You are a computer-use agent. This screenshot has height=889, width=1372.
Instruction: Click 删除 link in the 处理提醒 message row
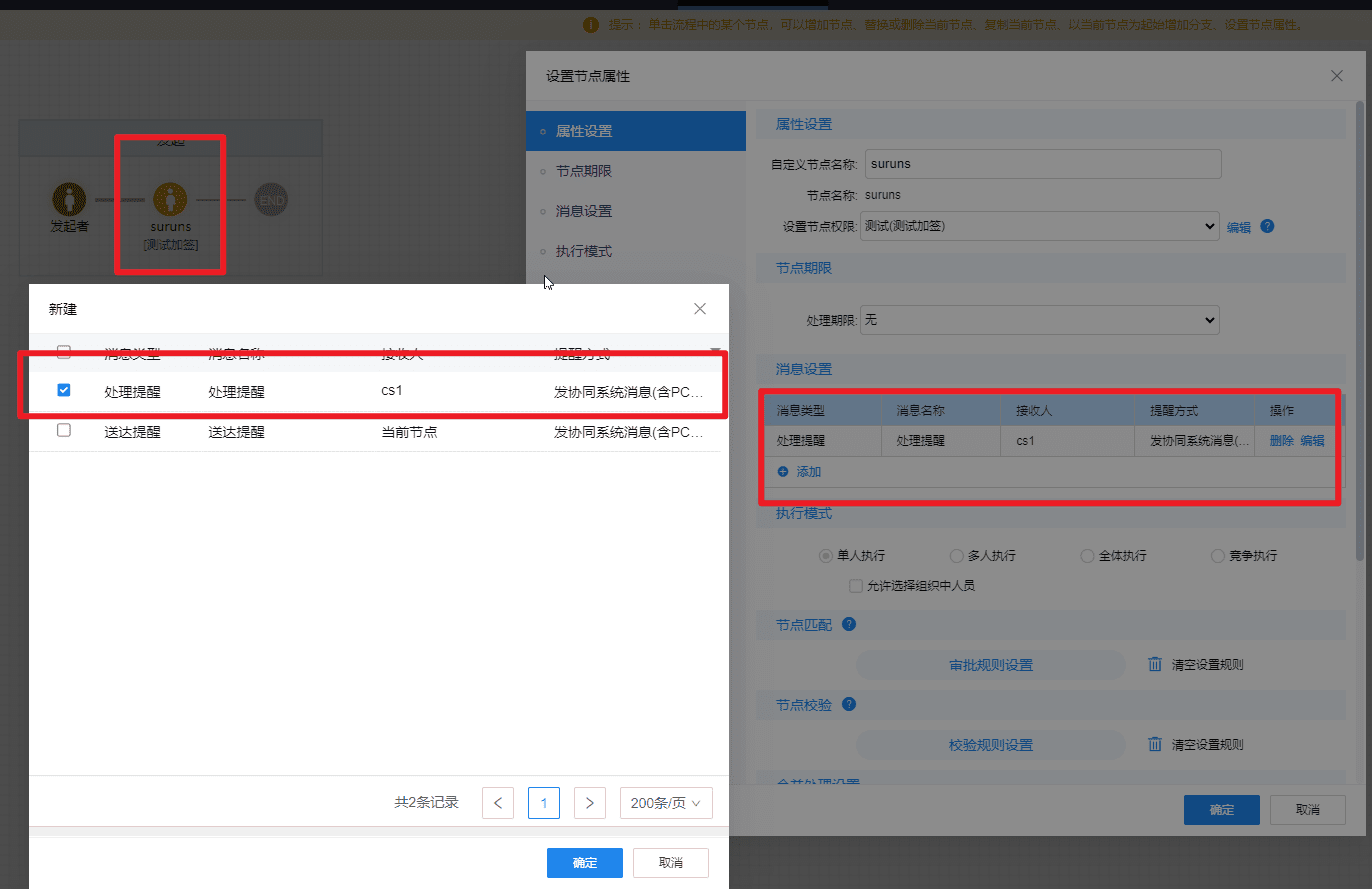[x=1282, y=441]
